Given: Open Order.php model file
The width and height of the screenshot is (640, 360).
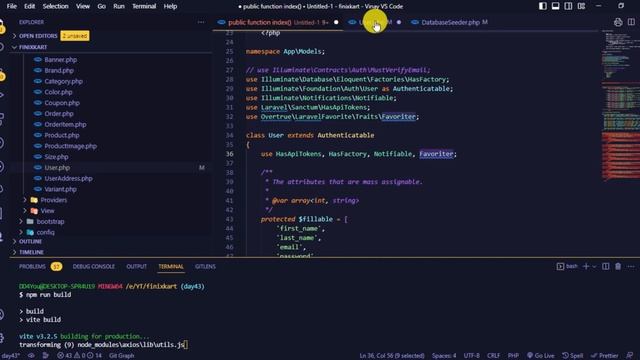Looking at the screenshot, I should click(59, 113).
